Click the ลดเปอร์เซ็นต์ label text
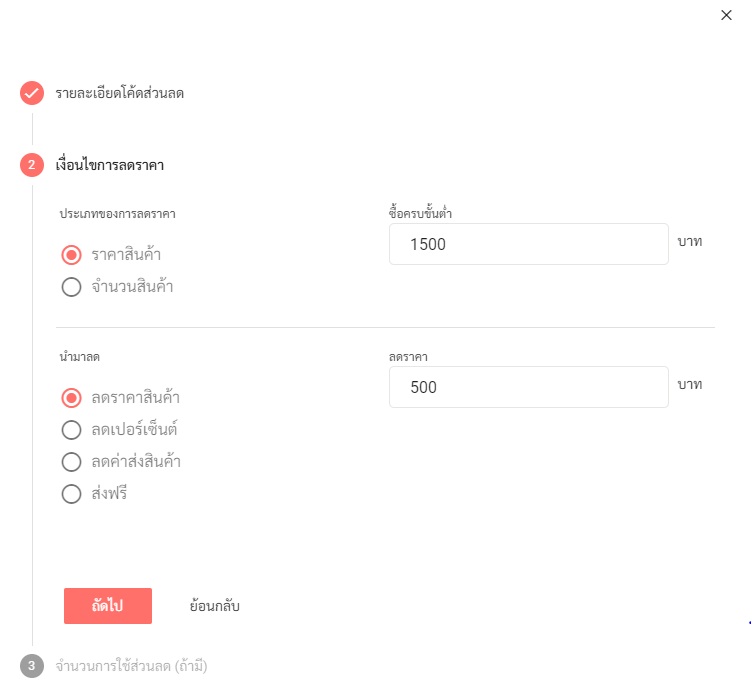The width and height of the screenshot is (751, 679). point(135,429)
